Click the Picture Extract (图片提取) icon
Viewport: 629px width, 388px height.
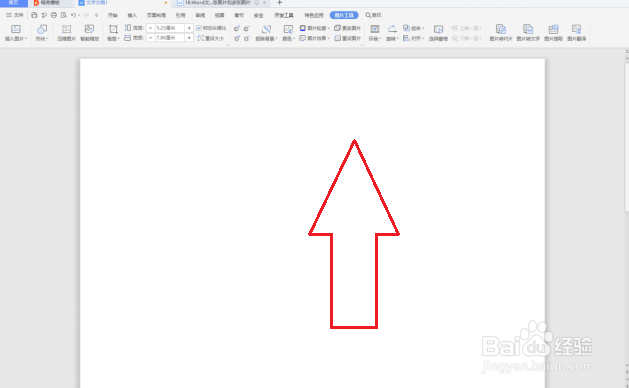[554, 29]
